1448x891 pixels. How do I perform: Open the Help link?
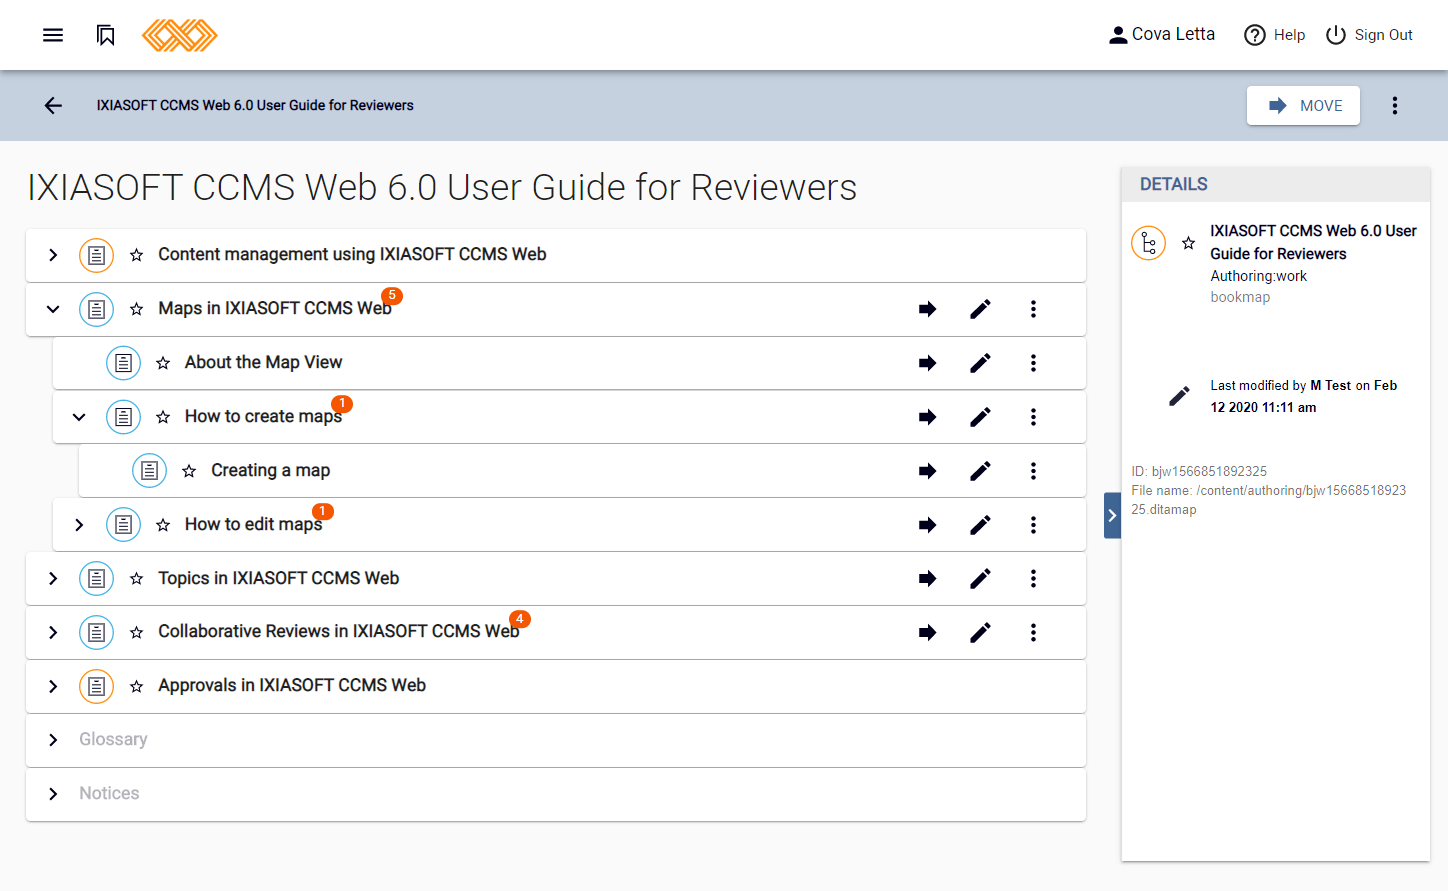[x=1275, y=35]
